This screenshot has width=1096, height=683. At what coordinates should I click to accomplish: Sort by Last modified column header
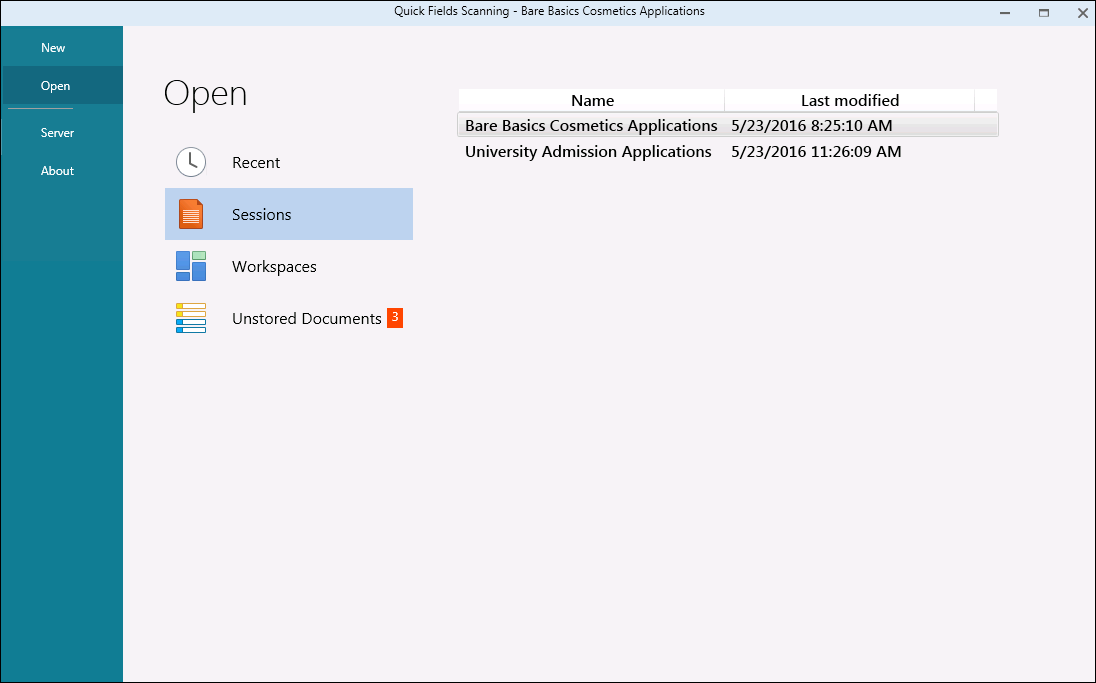[x=849, y=101]
